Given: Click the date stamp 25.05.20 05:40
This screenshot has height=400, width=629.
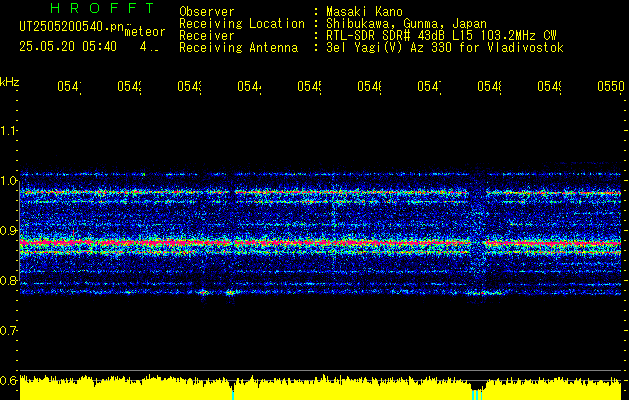Looking at the screenshot, I should 68,47.
